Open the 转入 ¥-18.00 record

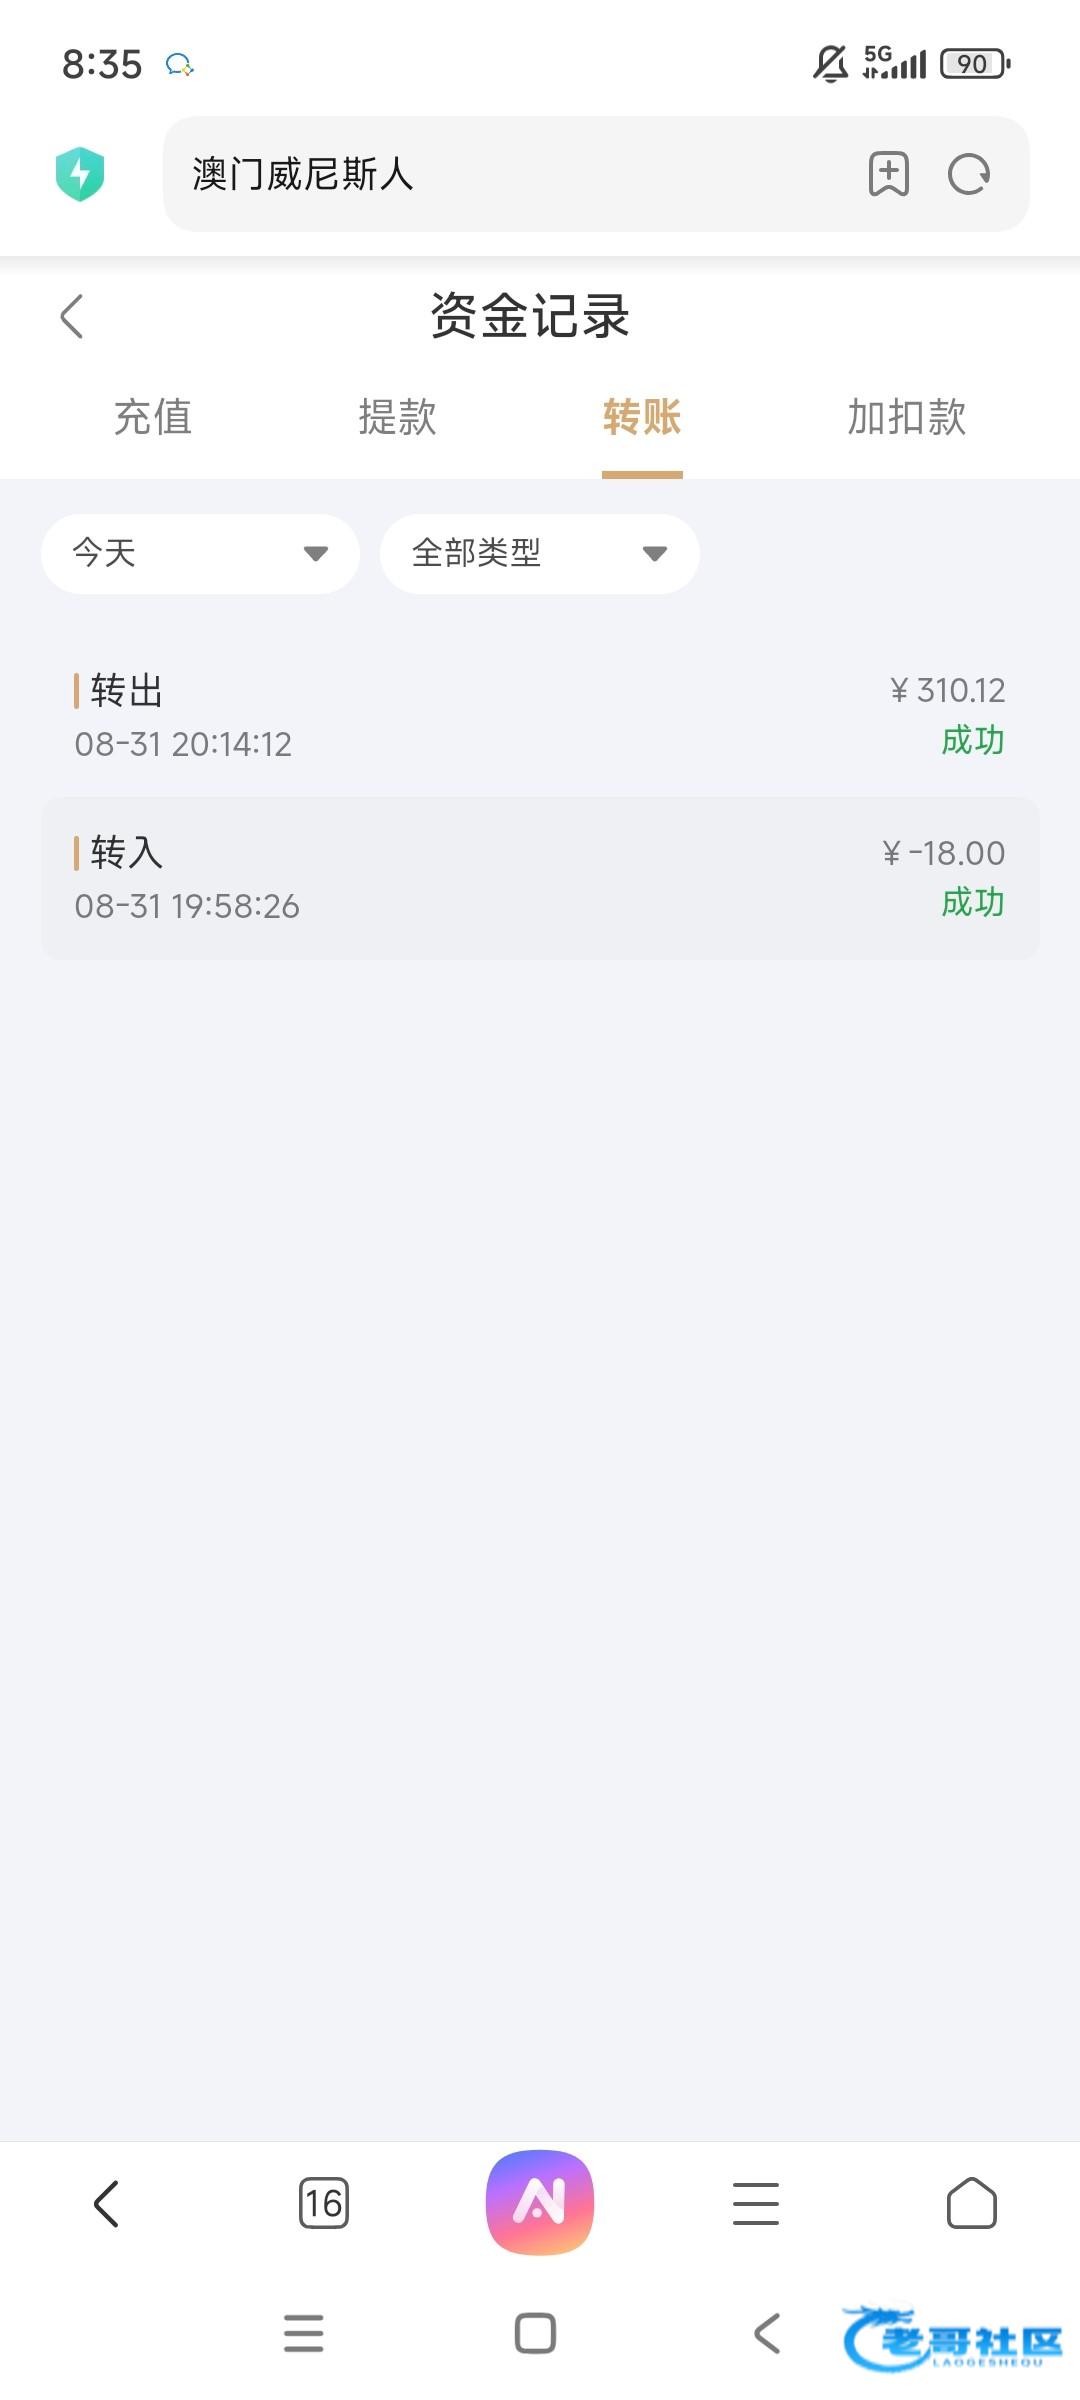pos(540,878)
